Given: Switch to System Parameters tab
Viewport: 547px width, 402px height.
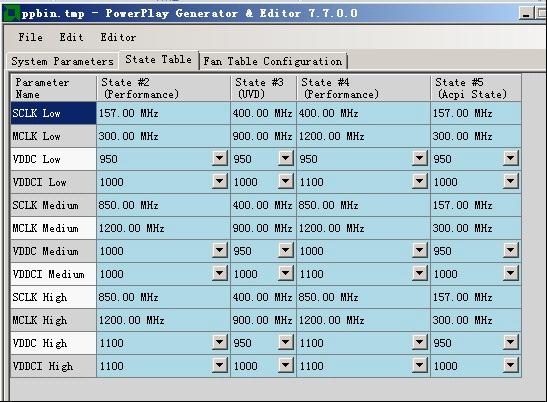Looking at the screenshot, I should click(62, 61).
